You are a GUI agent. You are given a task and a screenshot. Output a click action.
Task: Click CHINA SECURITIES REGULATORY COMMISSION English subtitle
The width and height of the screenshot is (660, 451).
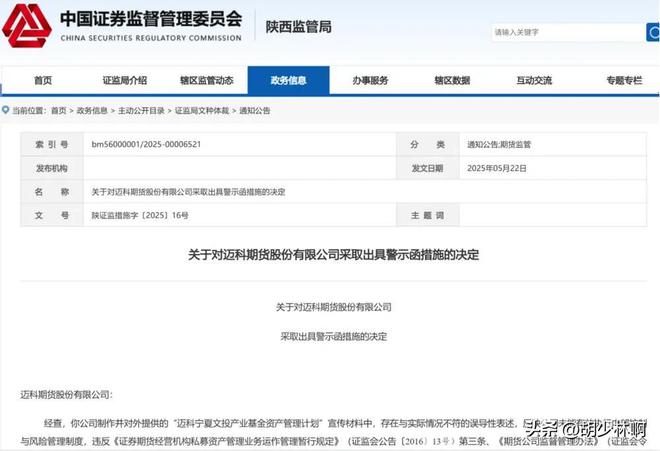tap(151, 38)
